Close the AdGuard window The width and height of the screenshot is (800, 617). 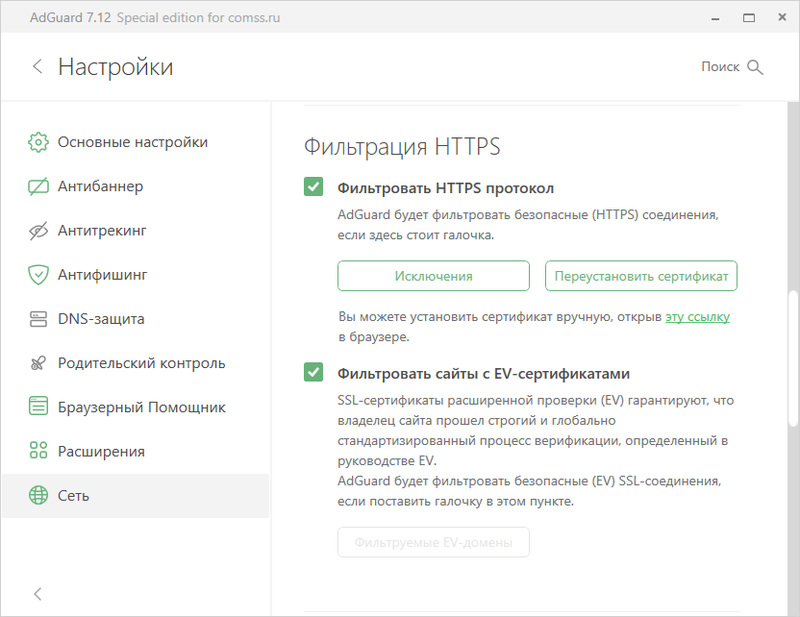(782, 17)
